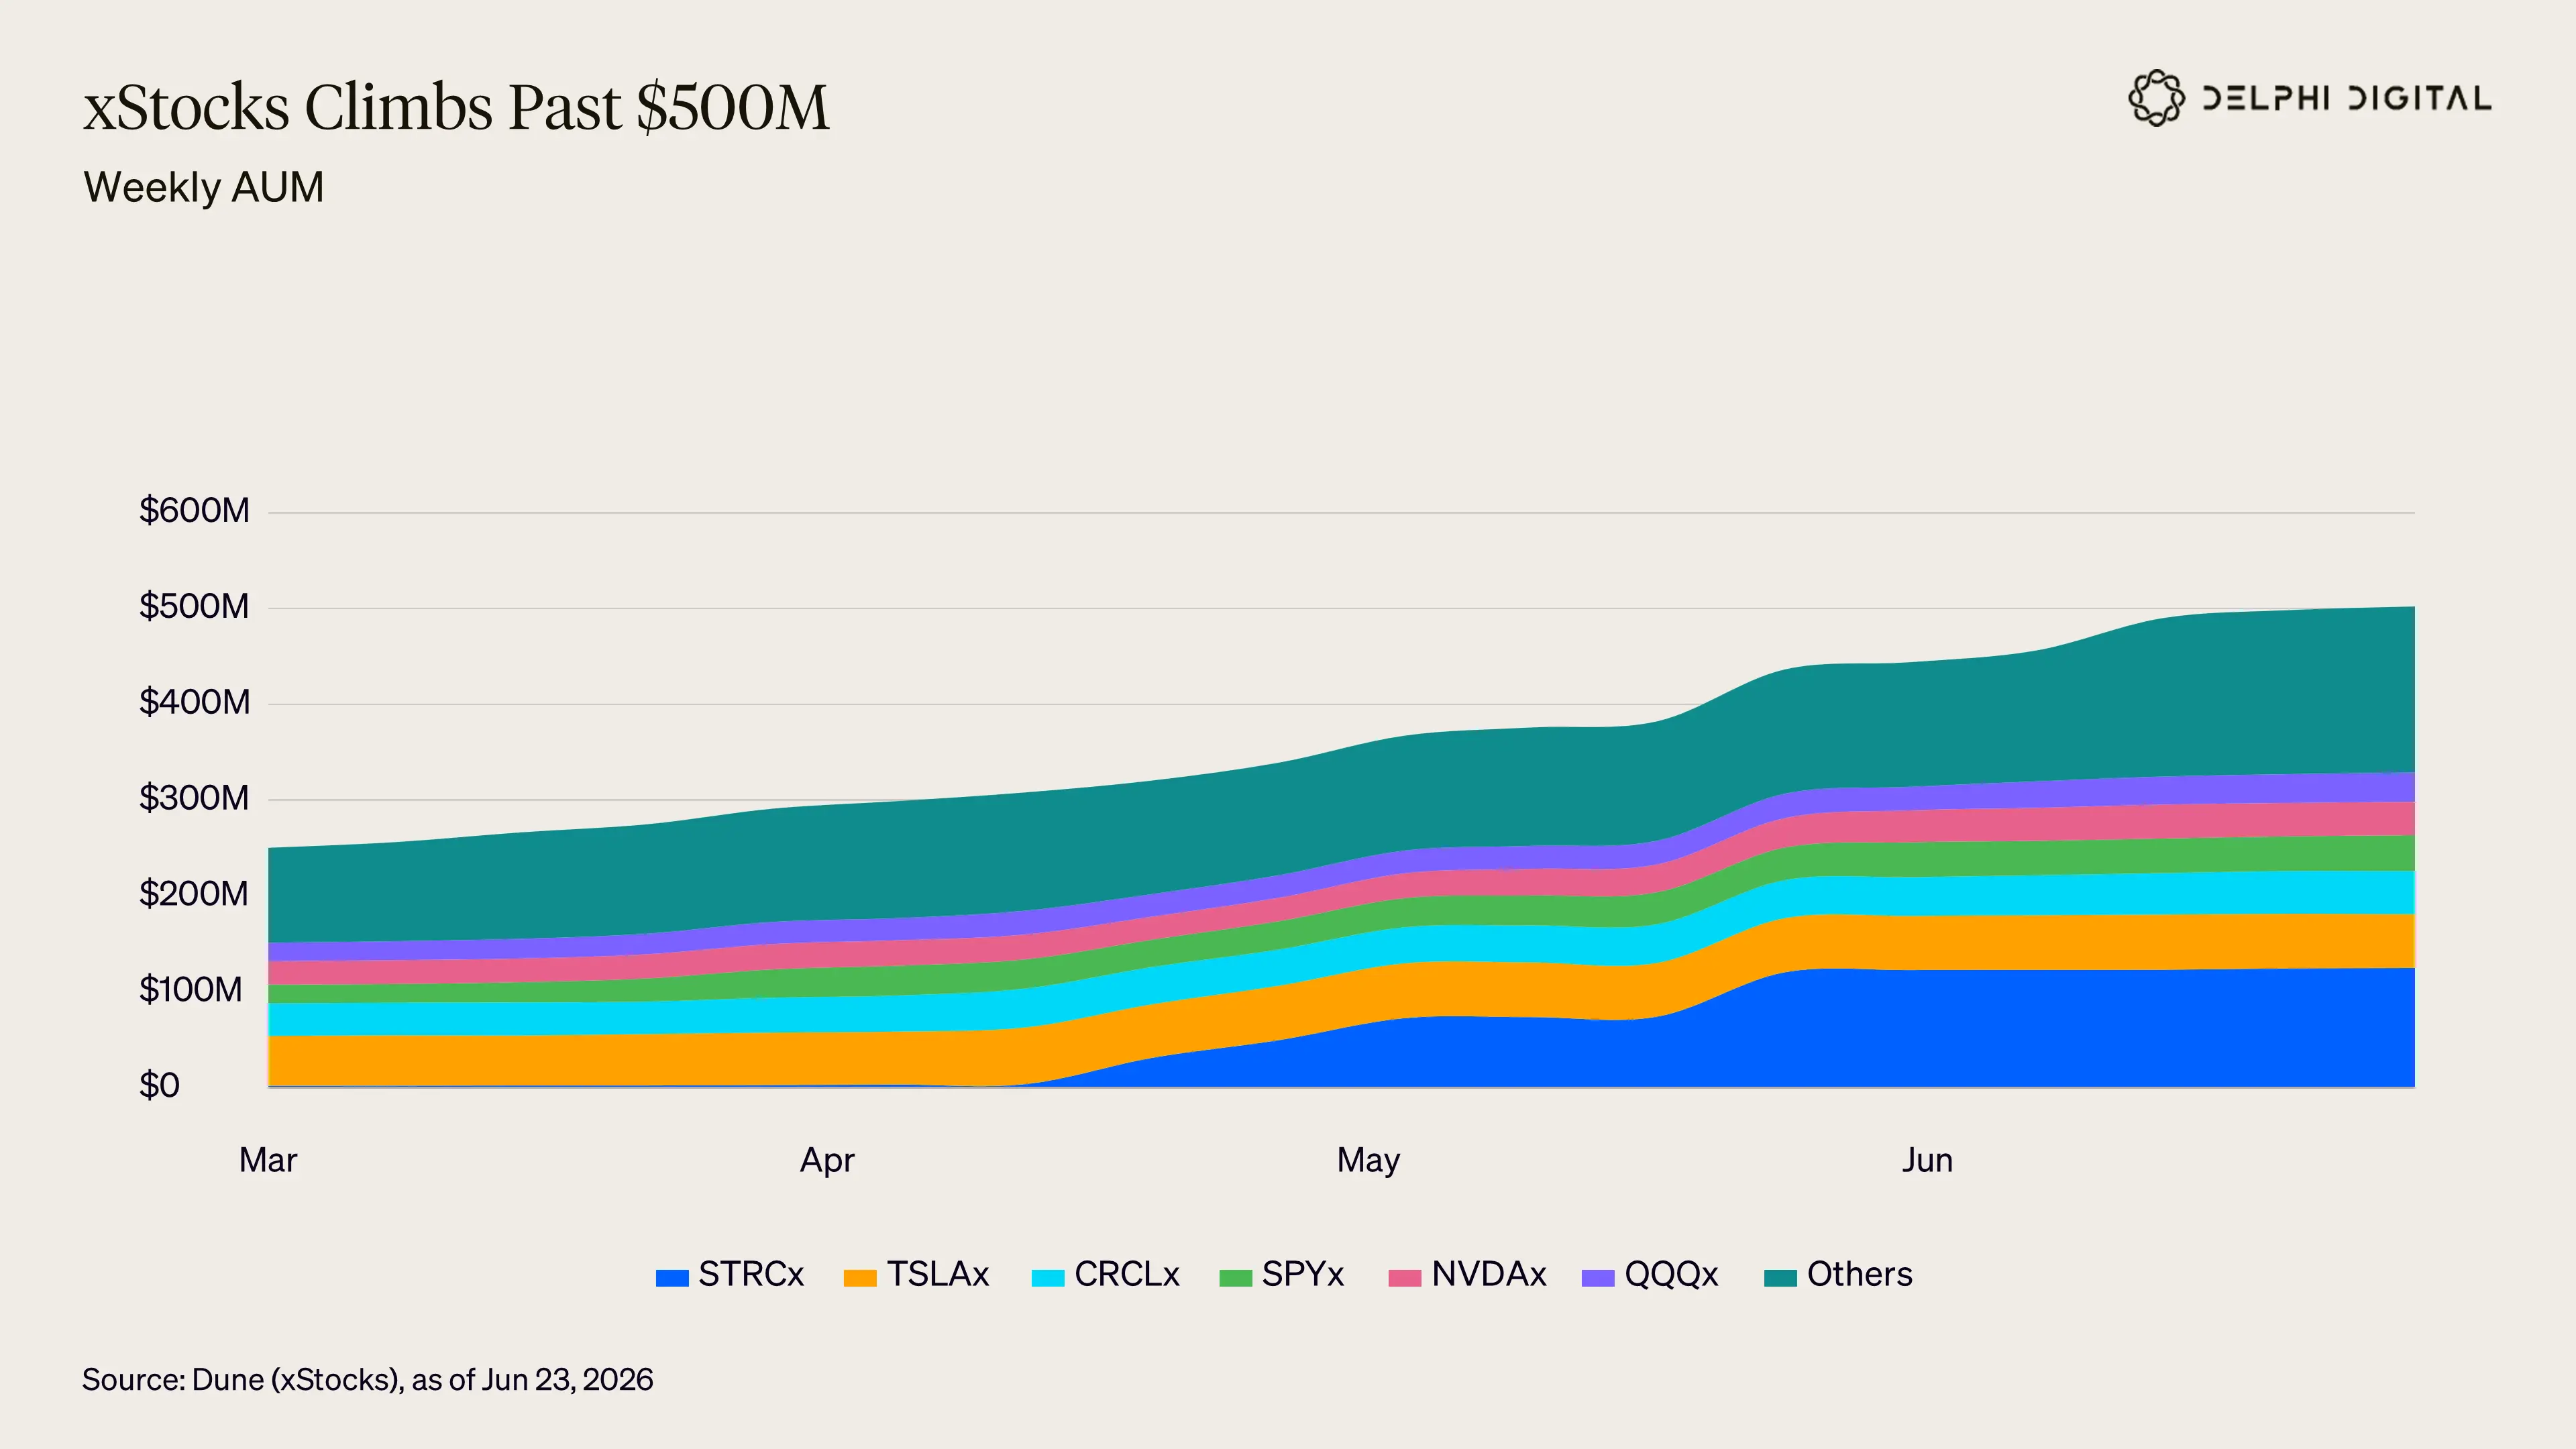This screenshot has height=1449, width=2576.
Task: Select the NVDAx legend label
Action: (1489, 1274)
